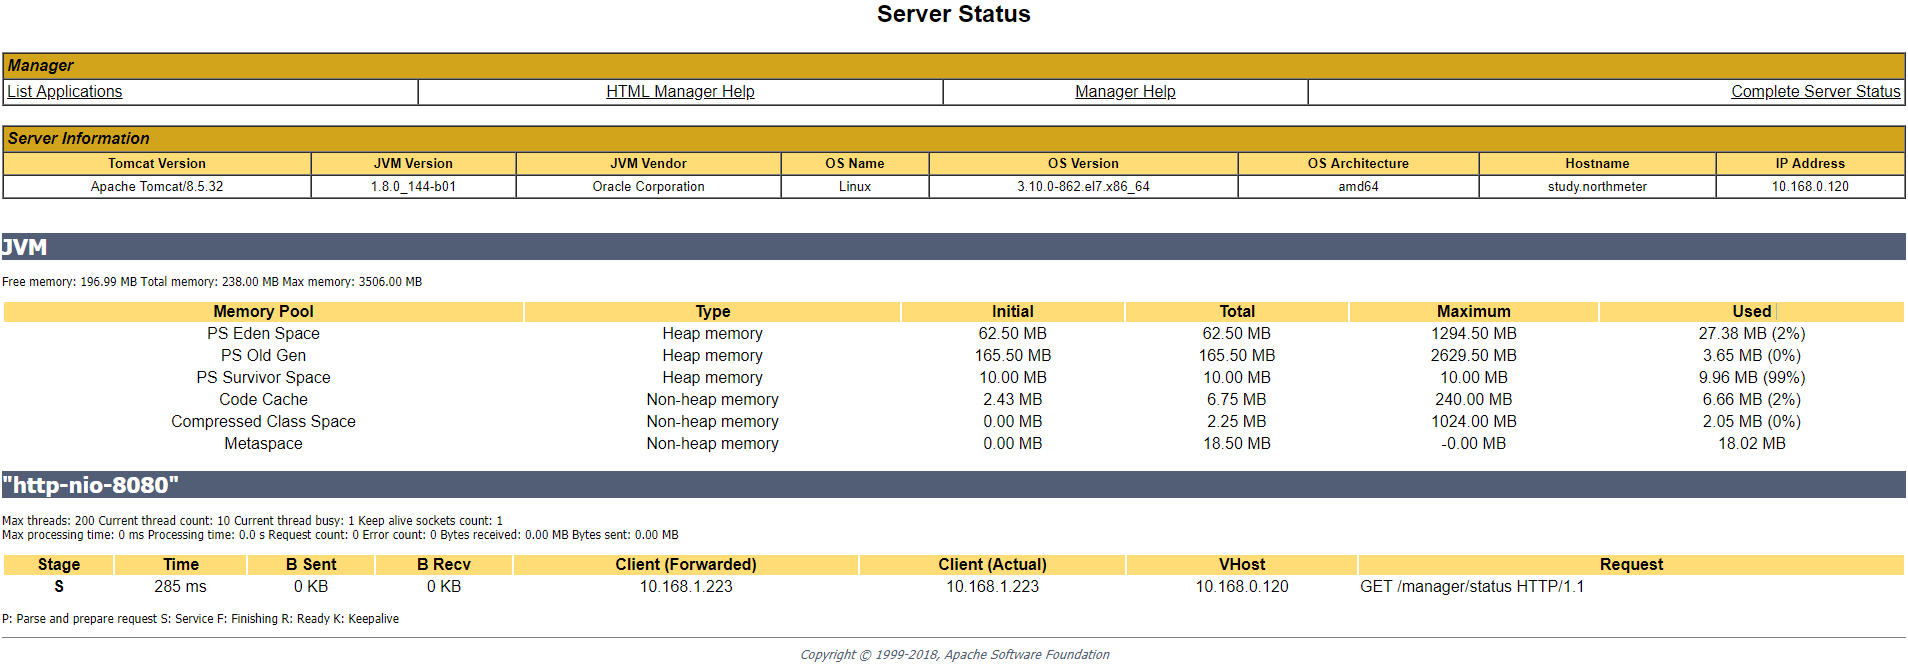Click the JVM section heading
Image resolution: width=1908 pixels, height=666 pixels.
(25, 247)
